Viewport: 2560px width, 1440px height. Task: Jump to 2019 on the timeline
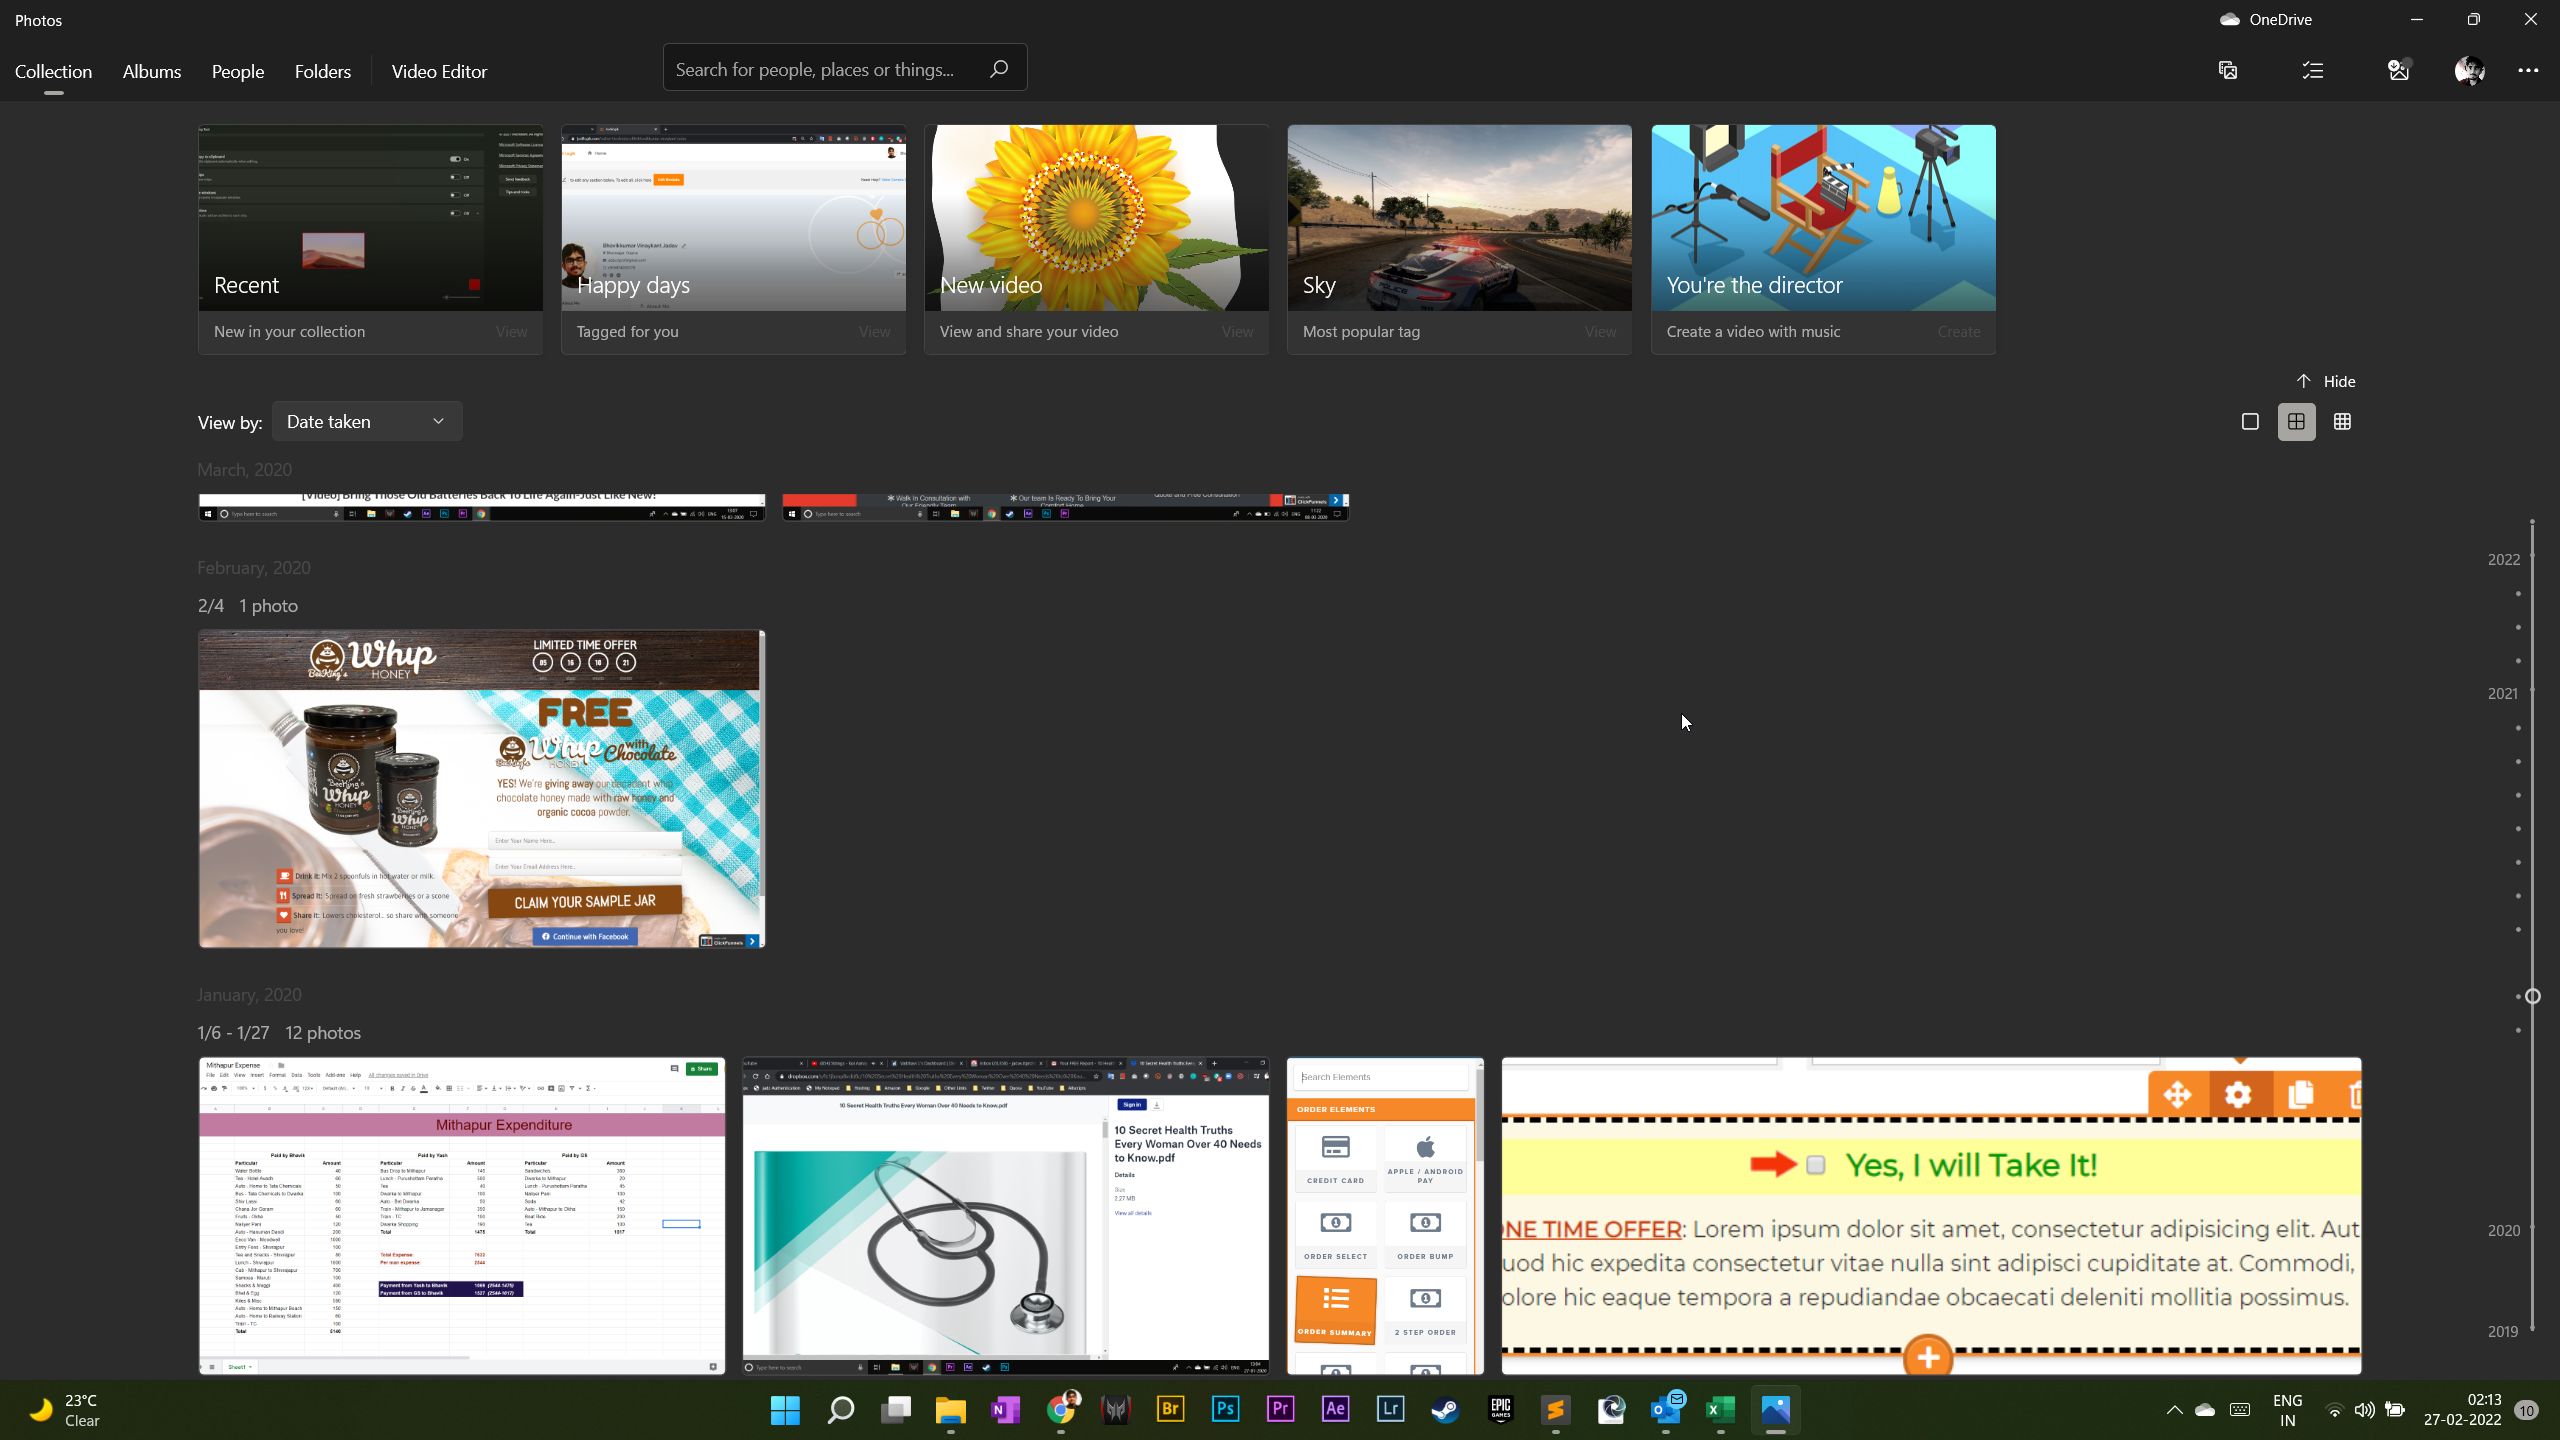click(x=2503, y=1332)
